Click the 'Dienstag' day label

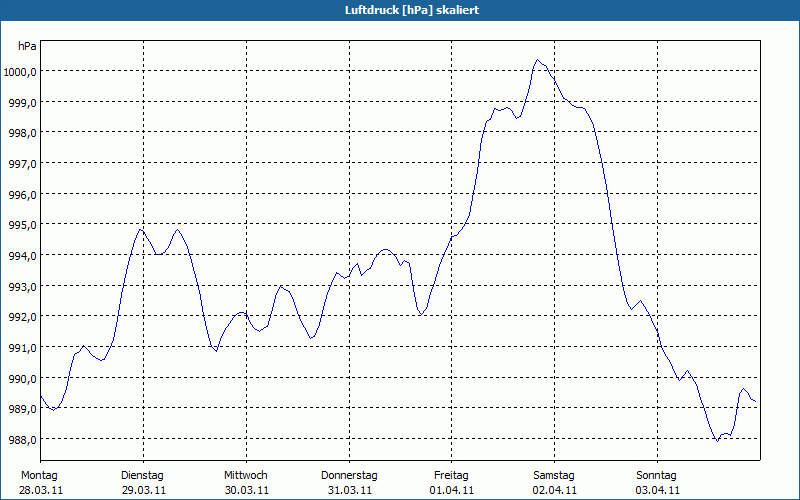pyautogui.click(x=142, y=476)
